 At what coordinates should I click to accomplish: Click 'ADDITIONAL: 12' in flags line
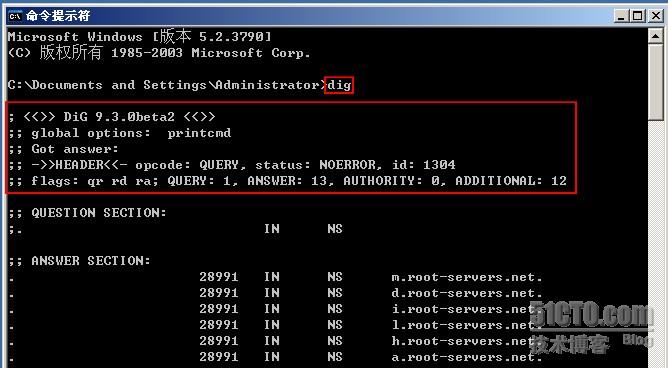pos(511,181)
